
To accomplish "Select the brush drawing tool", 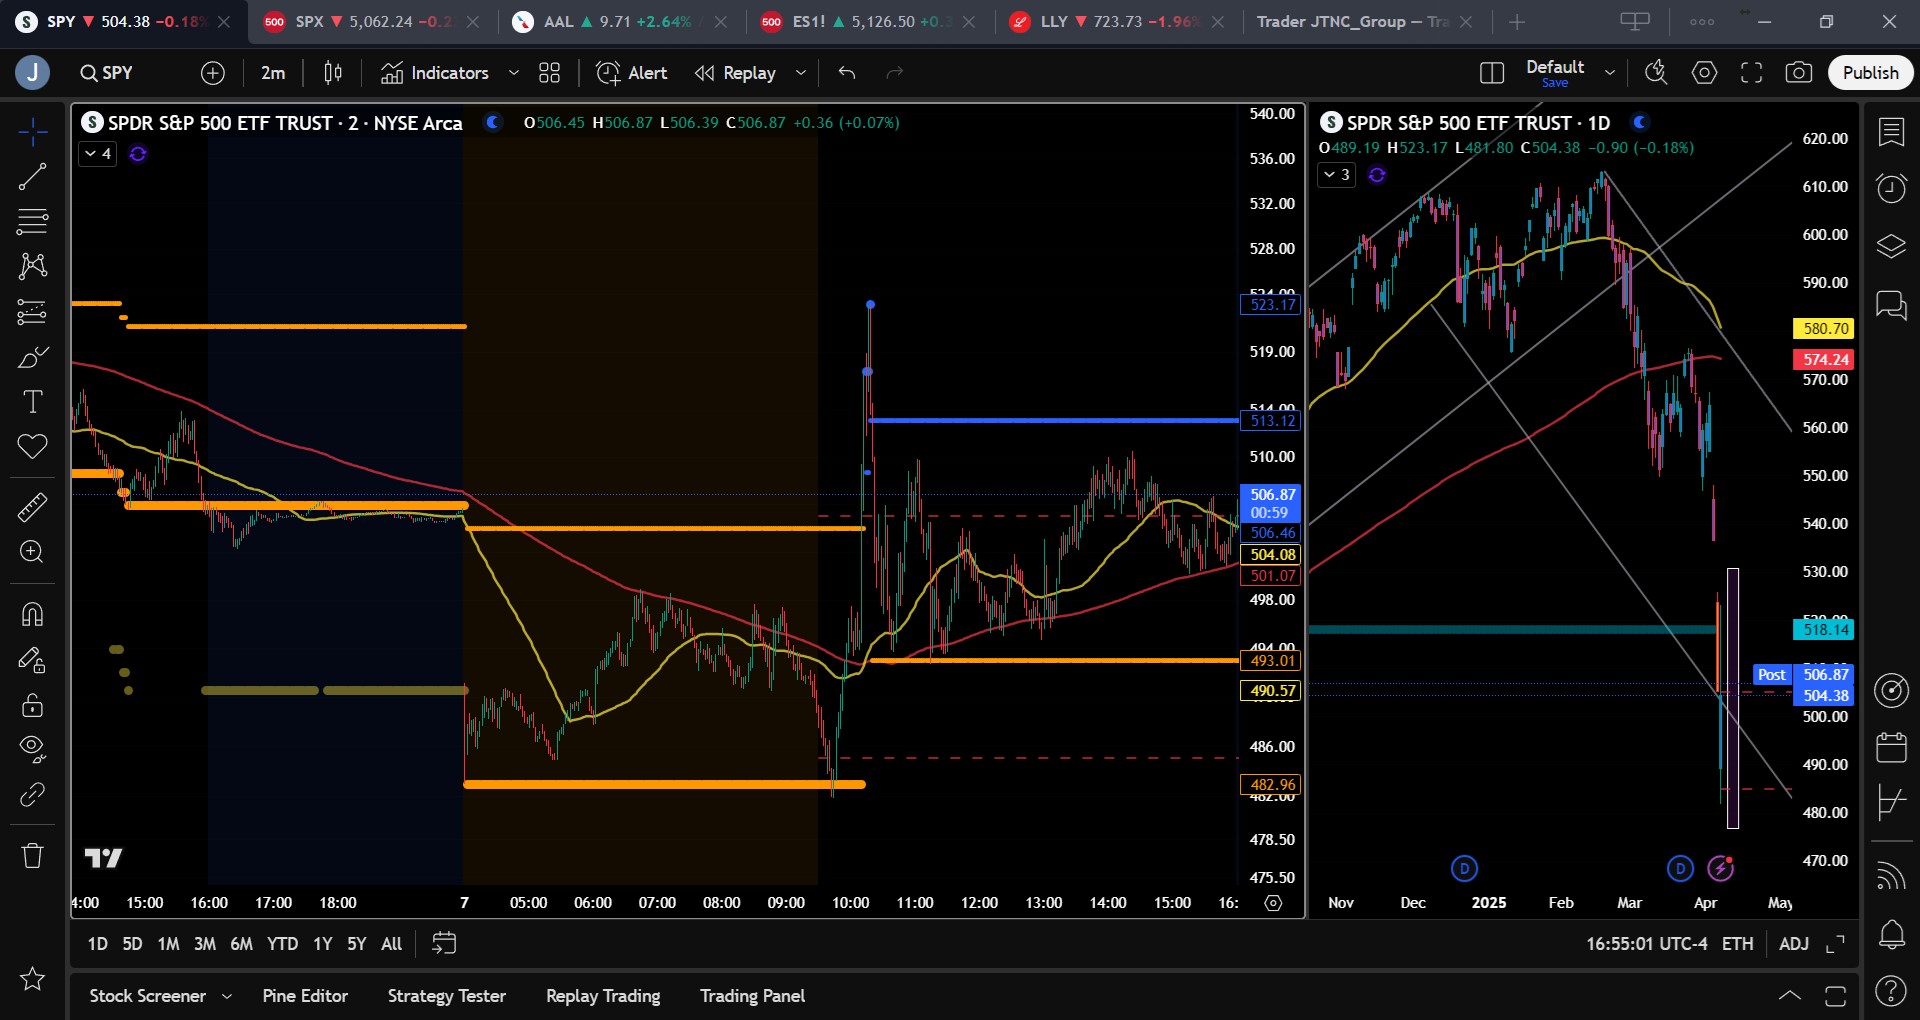I will click(32, 357).
